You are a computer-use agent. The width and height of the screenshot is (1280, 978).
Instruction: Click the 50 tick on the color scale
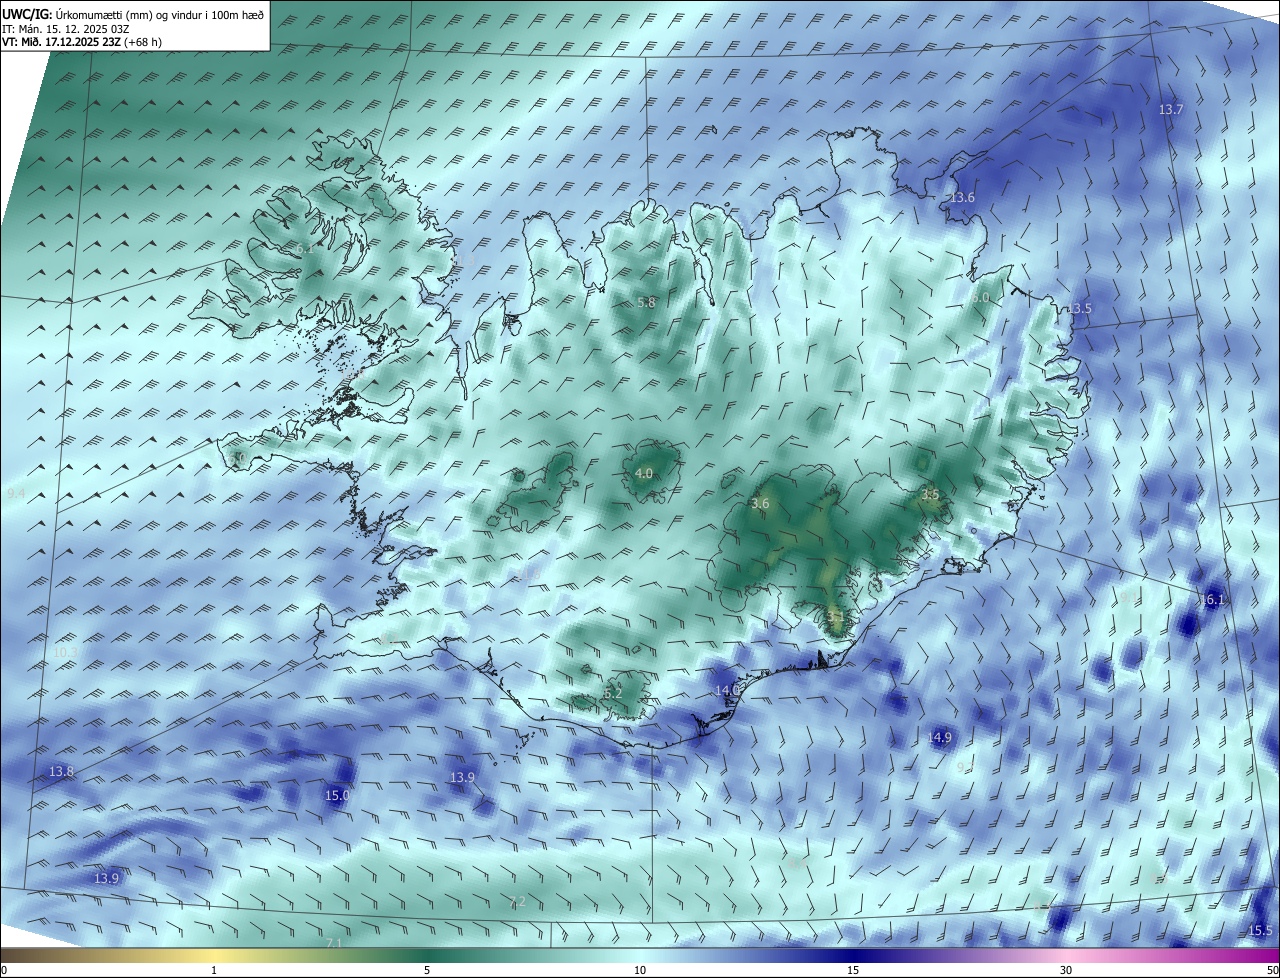[x=1272, y=970]
